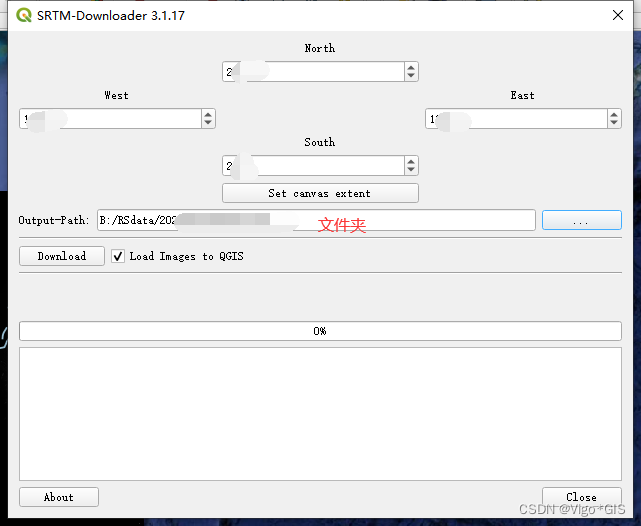Click the Set canvas extent button
This screenshot has width=641, height=526.
[x=320, y=193]
